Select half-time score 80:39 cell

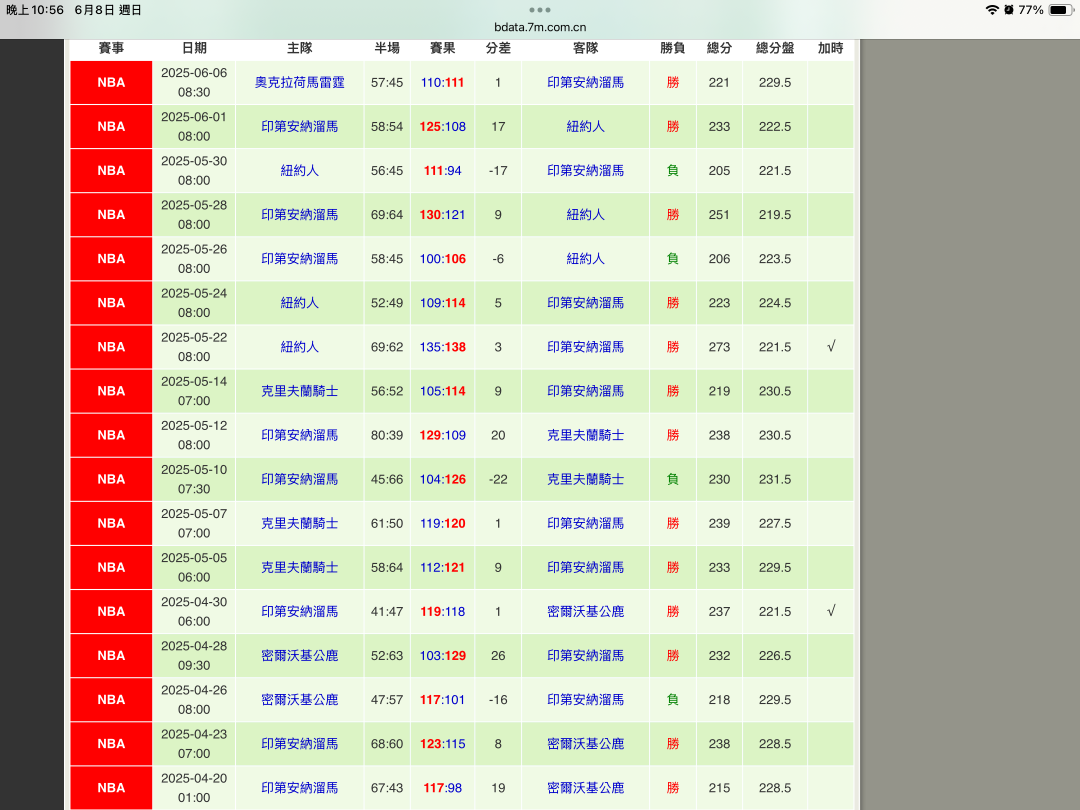point(387,435)
